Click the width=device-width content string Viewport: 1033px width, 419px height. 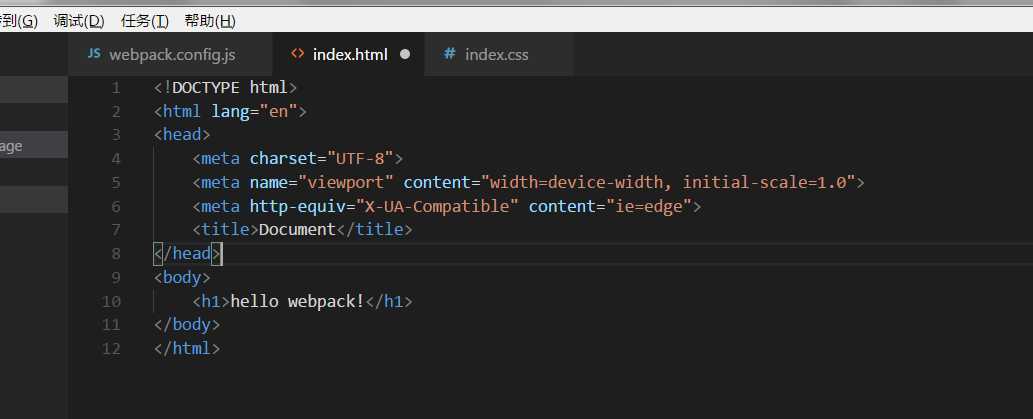click(667, 182)
